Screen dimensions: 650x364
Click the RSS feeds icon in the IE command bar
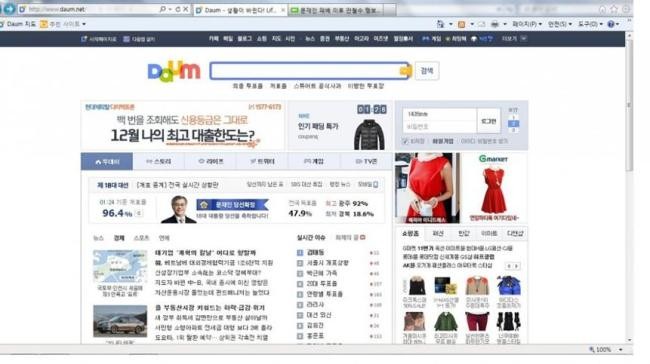(461, 24)
